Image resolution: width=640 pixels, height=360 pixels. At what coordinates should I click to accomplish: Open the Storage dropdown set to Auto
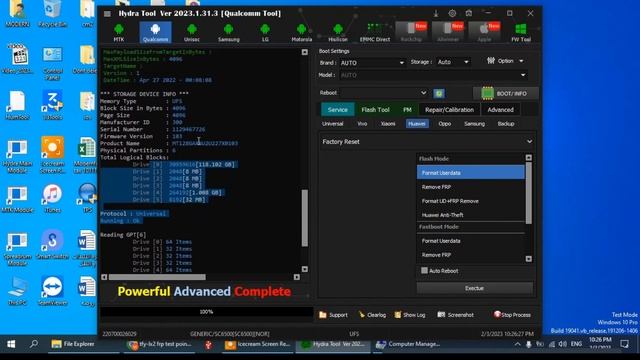453,62
